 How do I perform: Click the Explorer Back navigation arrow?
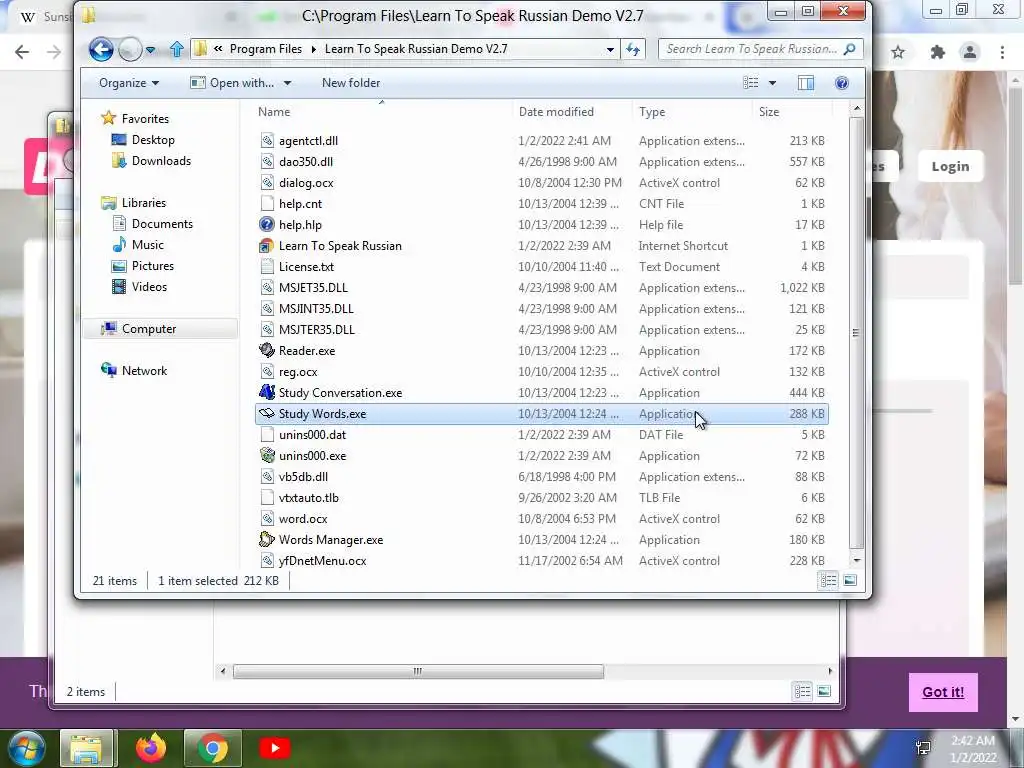(x=101, y=49)
